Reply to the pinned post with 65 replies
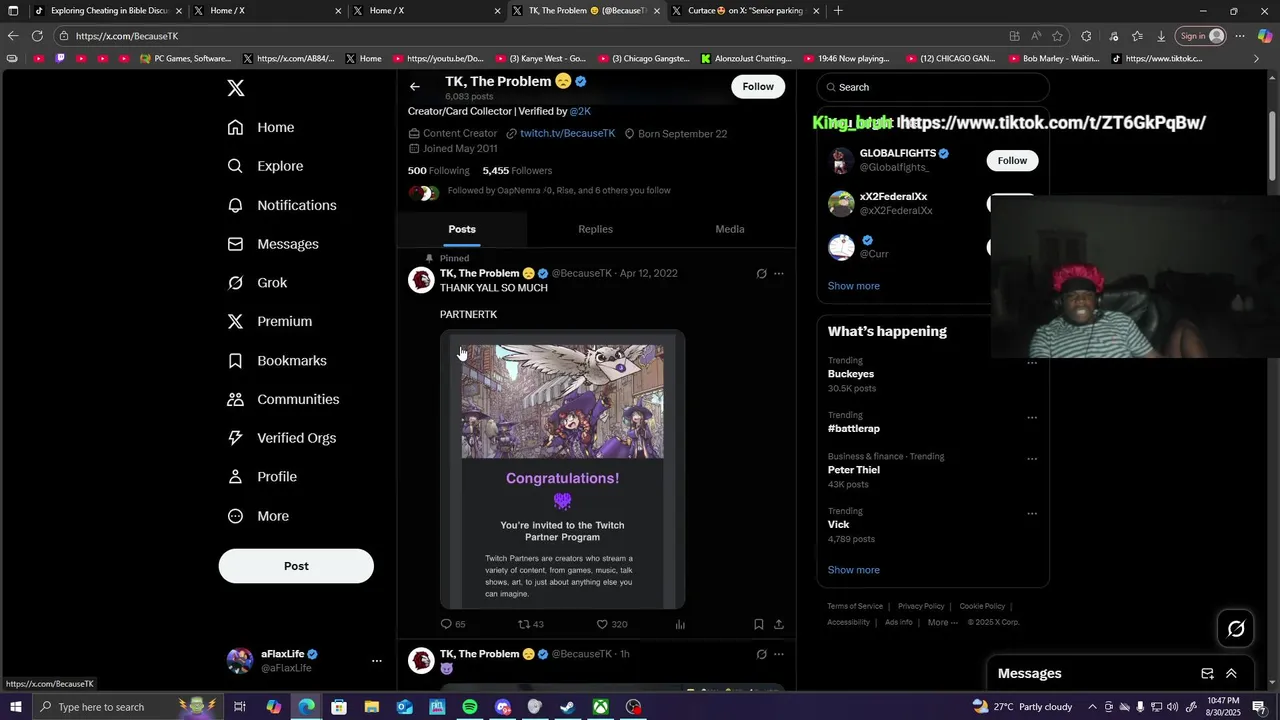The width and height of the screenshot is (1280, 720). pyautogui.click(x=453, y=624)
